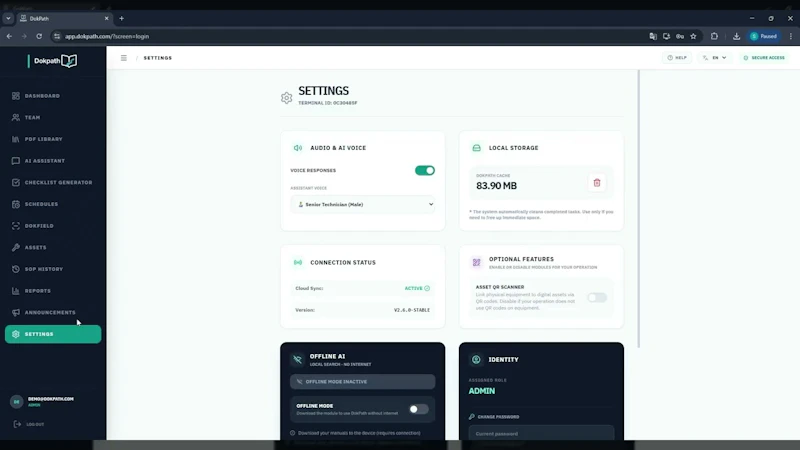800x450 pixels.
Task: Click the SOP History clock icon
Action: click(16, 269)
